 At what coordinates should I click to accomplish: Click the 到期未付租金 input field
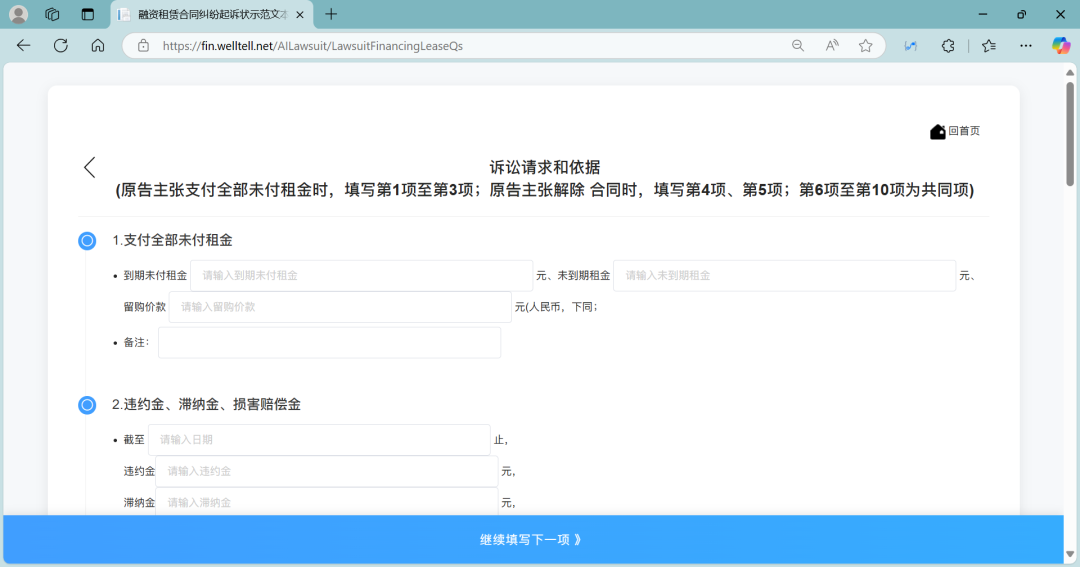(361, 275)
